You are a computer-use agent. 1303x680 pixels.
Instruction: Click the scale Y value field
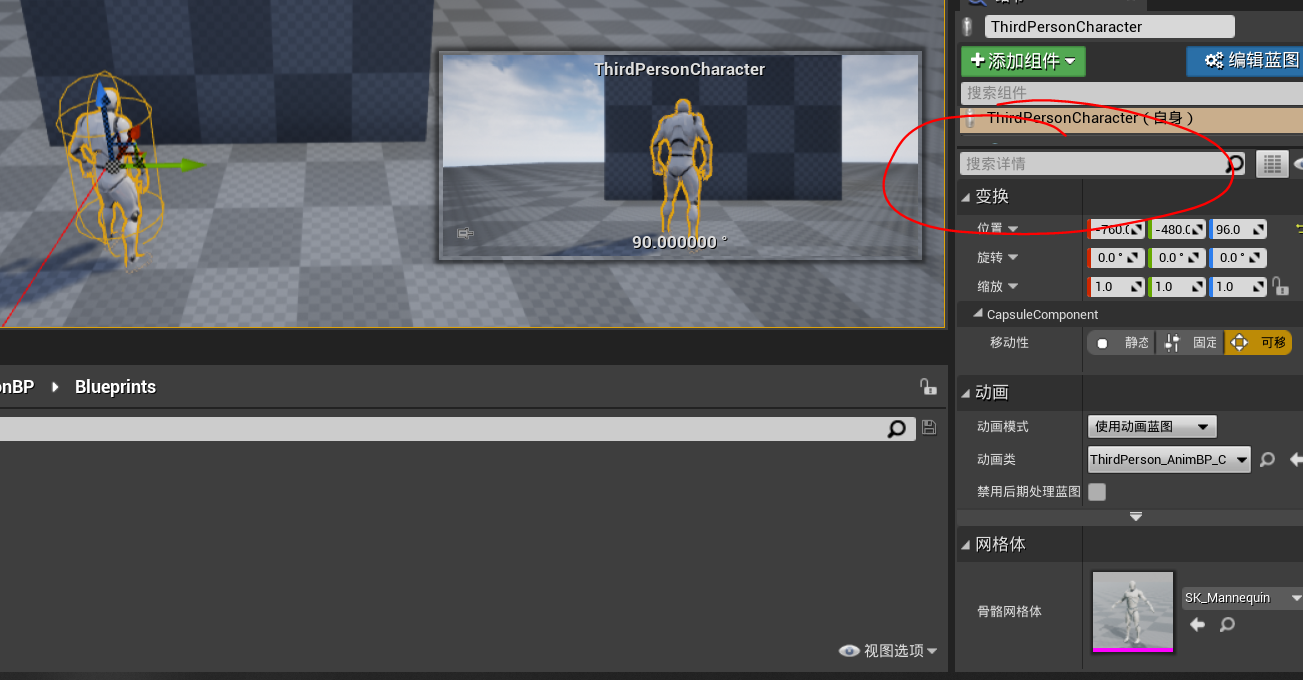1177,287
